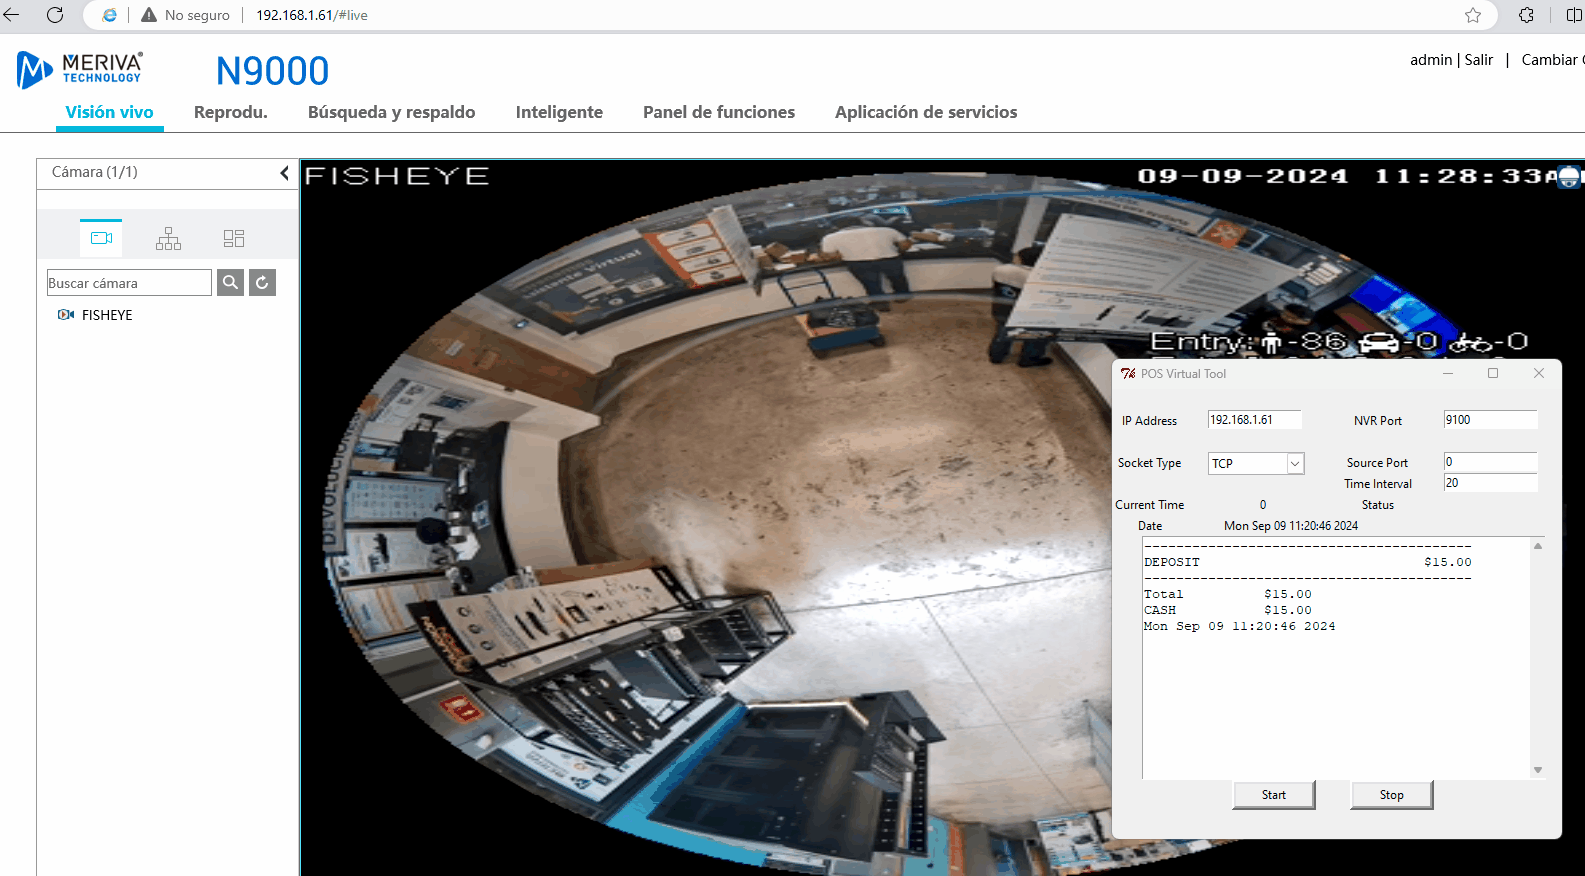The width and height of the screenshot is (1585, 876).
Task: Click the dome camera icon on video
Action: click(1569, 177)
